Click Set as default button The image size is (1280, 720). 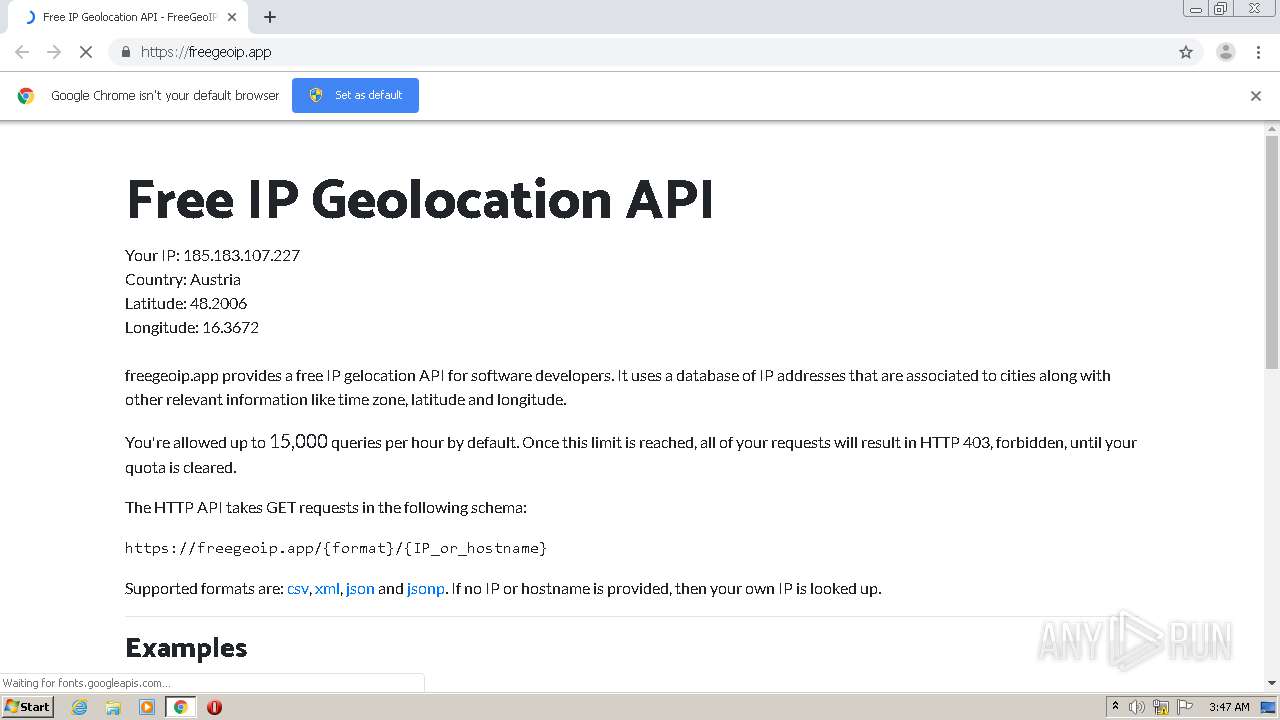(x=355, y=95)
